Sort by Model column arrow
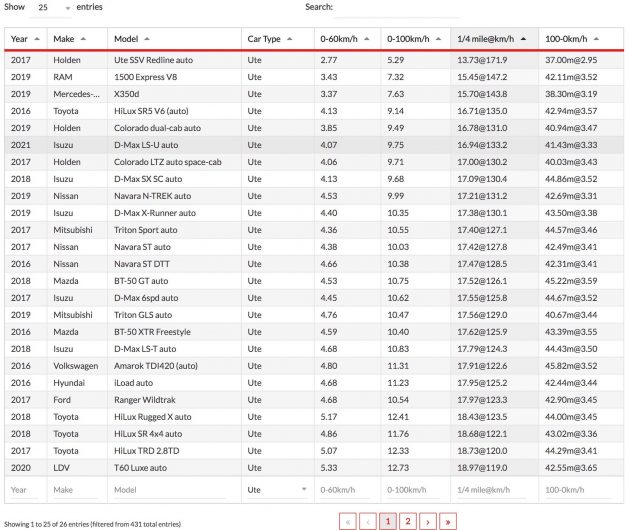Screen dimensions: 629x530 tap(147, 39)
